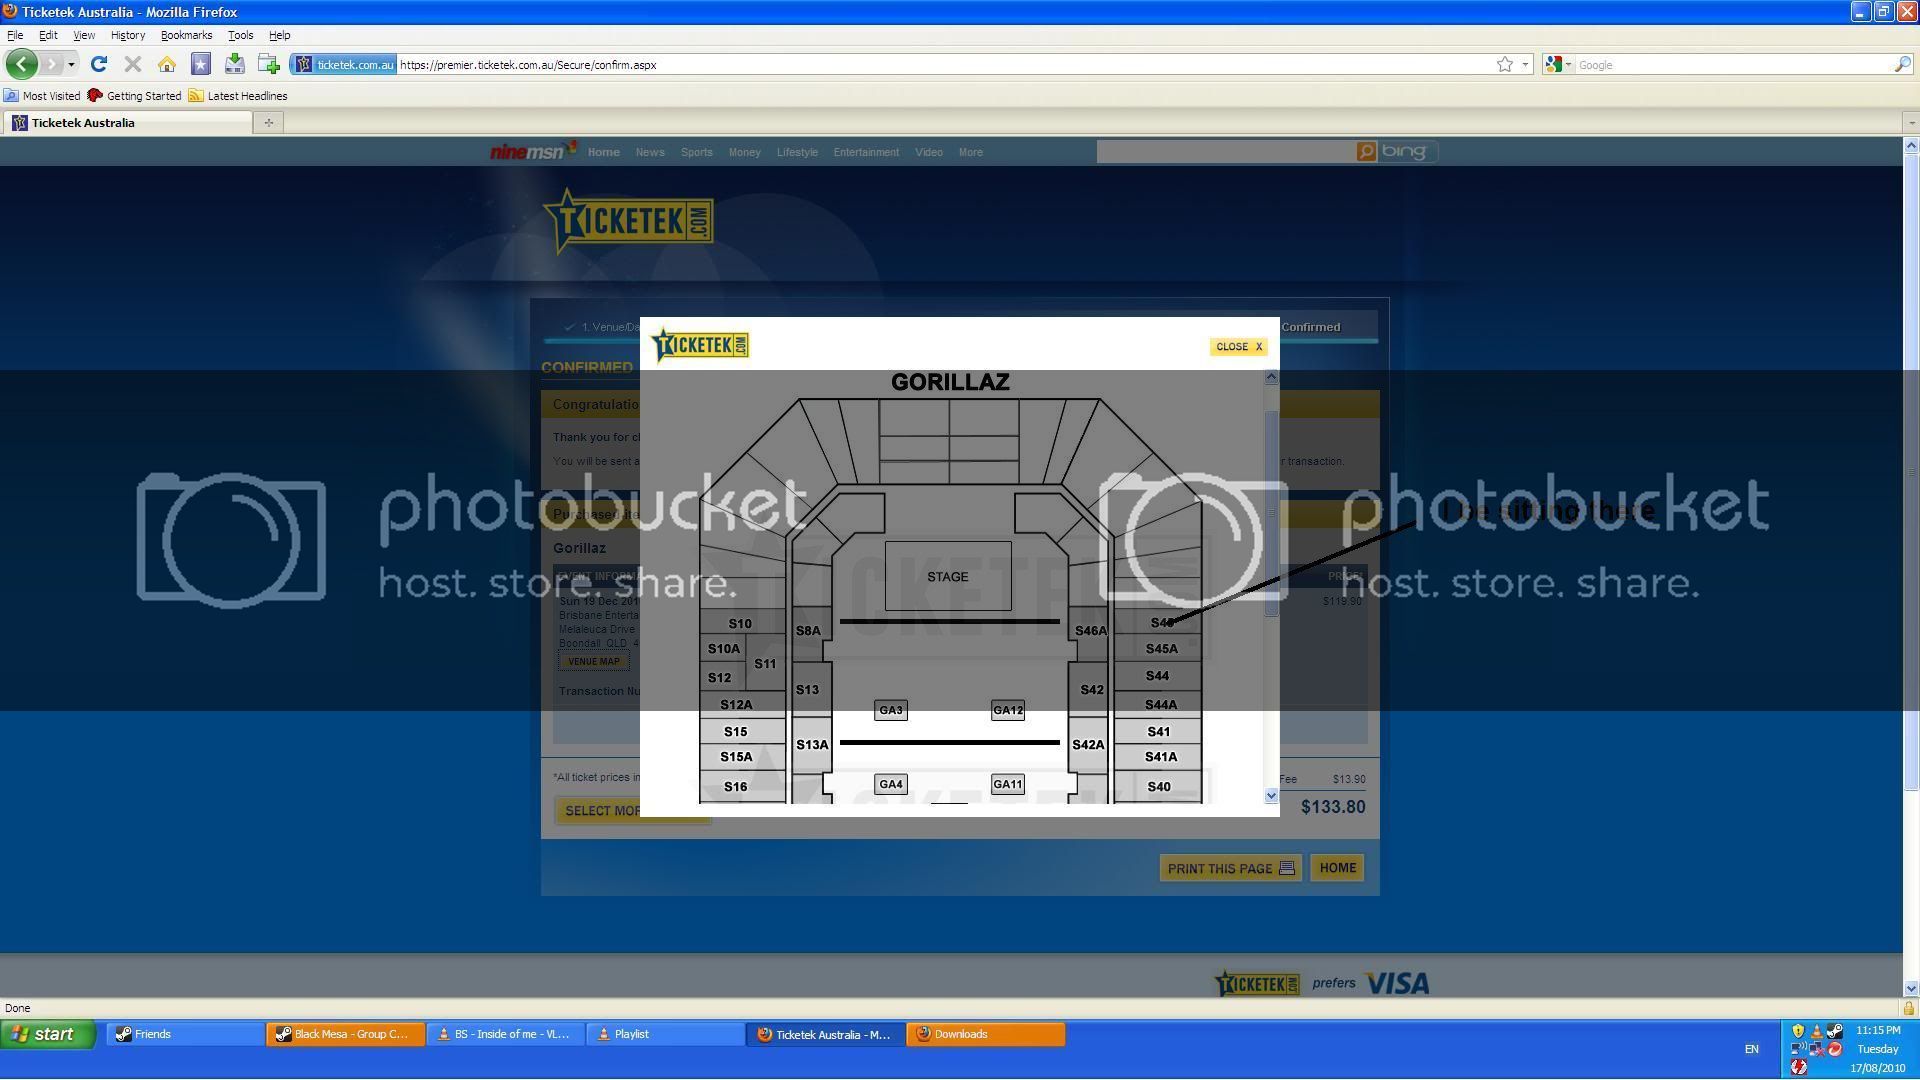This screenshot has width=1920, height=1080.
Task: Open a new tab with the plus button
Action: click(x=268, y=123)
